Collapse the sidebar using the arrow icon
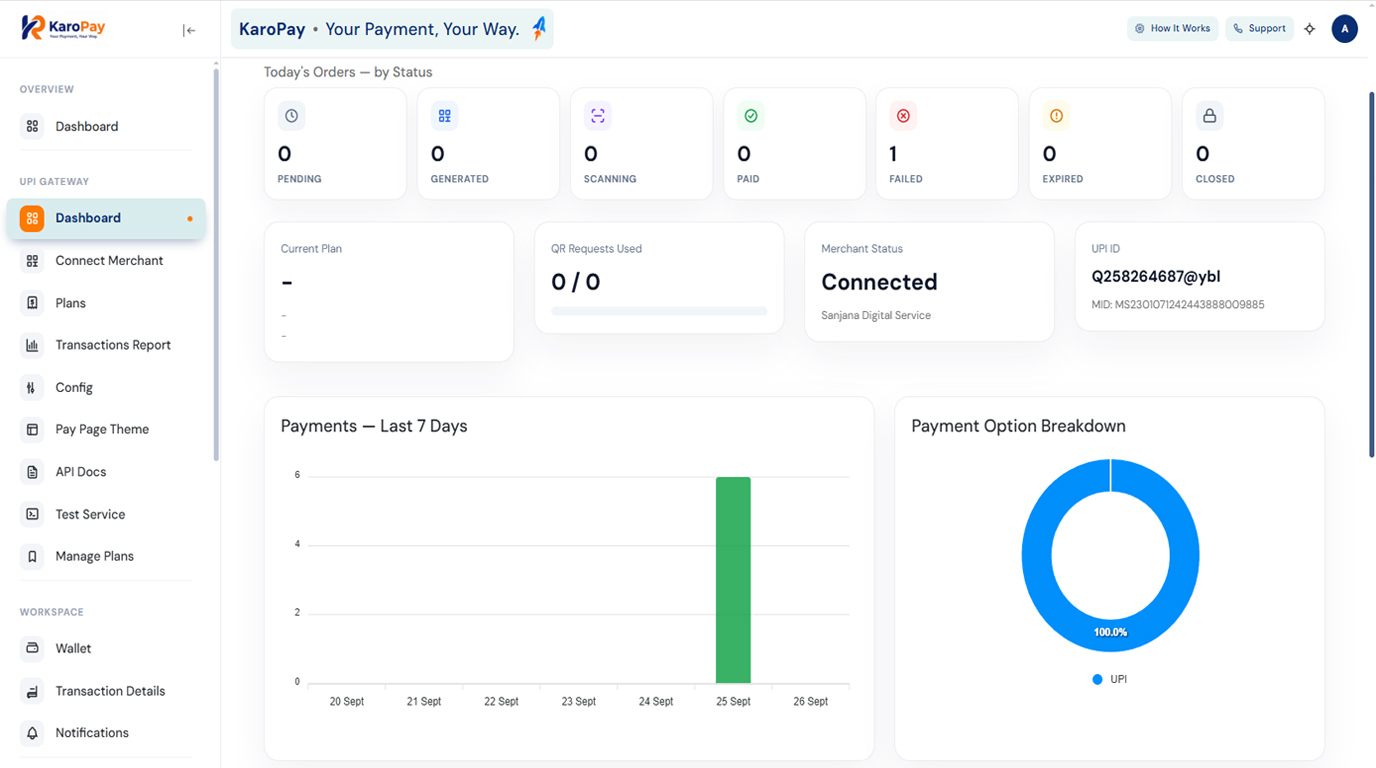The height and width of the screenshot is (768, 1376). click(189, 30)
